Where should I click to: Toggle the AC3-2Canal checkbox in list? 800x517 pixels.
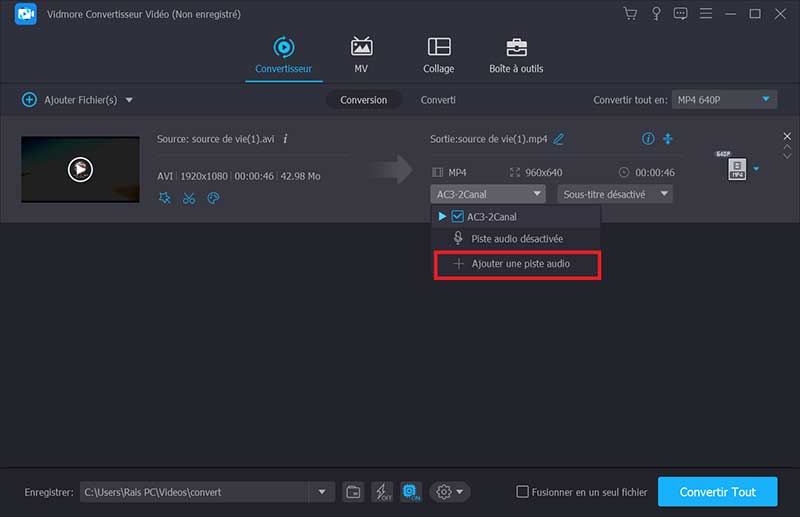pyautogui.click(x=458, y=216)
